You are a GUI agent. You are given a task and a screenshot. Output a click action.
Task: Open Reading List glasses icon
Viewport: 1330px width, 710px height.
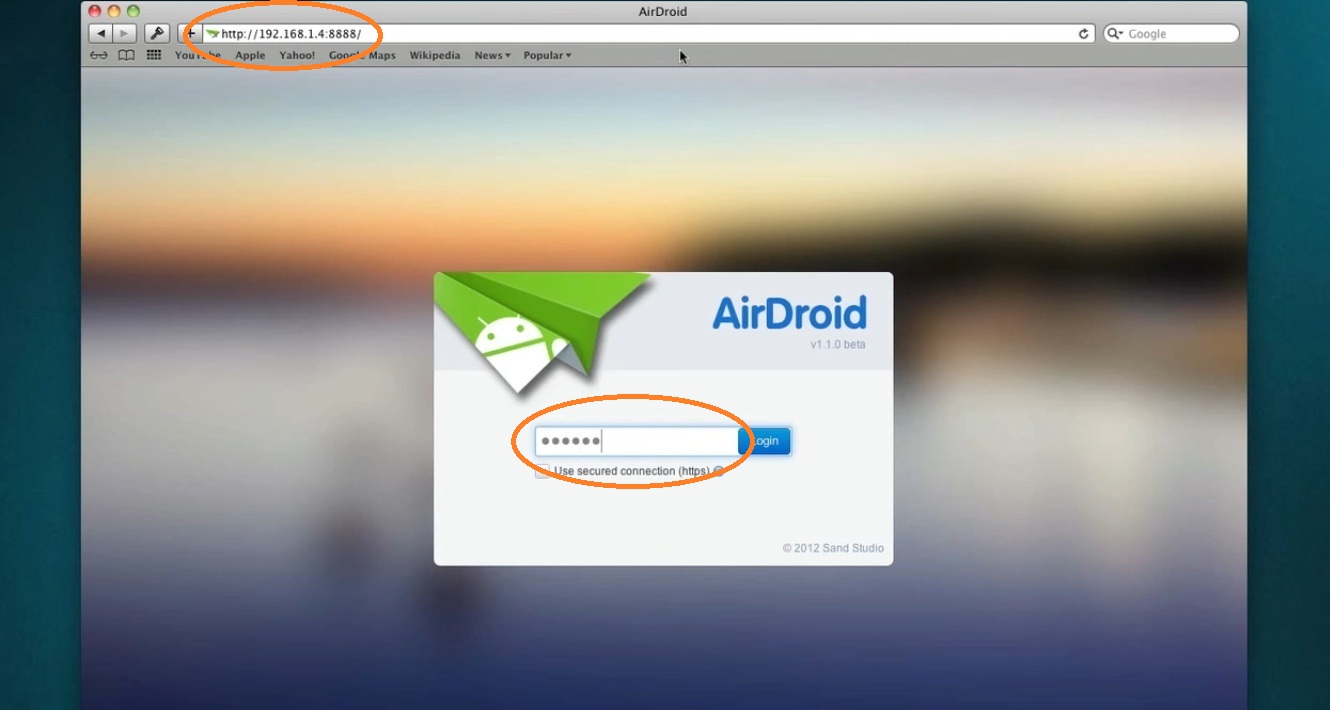[98, 56]
